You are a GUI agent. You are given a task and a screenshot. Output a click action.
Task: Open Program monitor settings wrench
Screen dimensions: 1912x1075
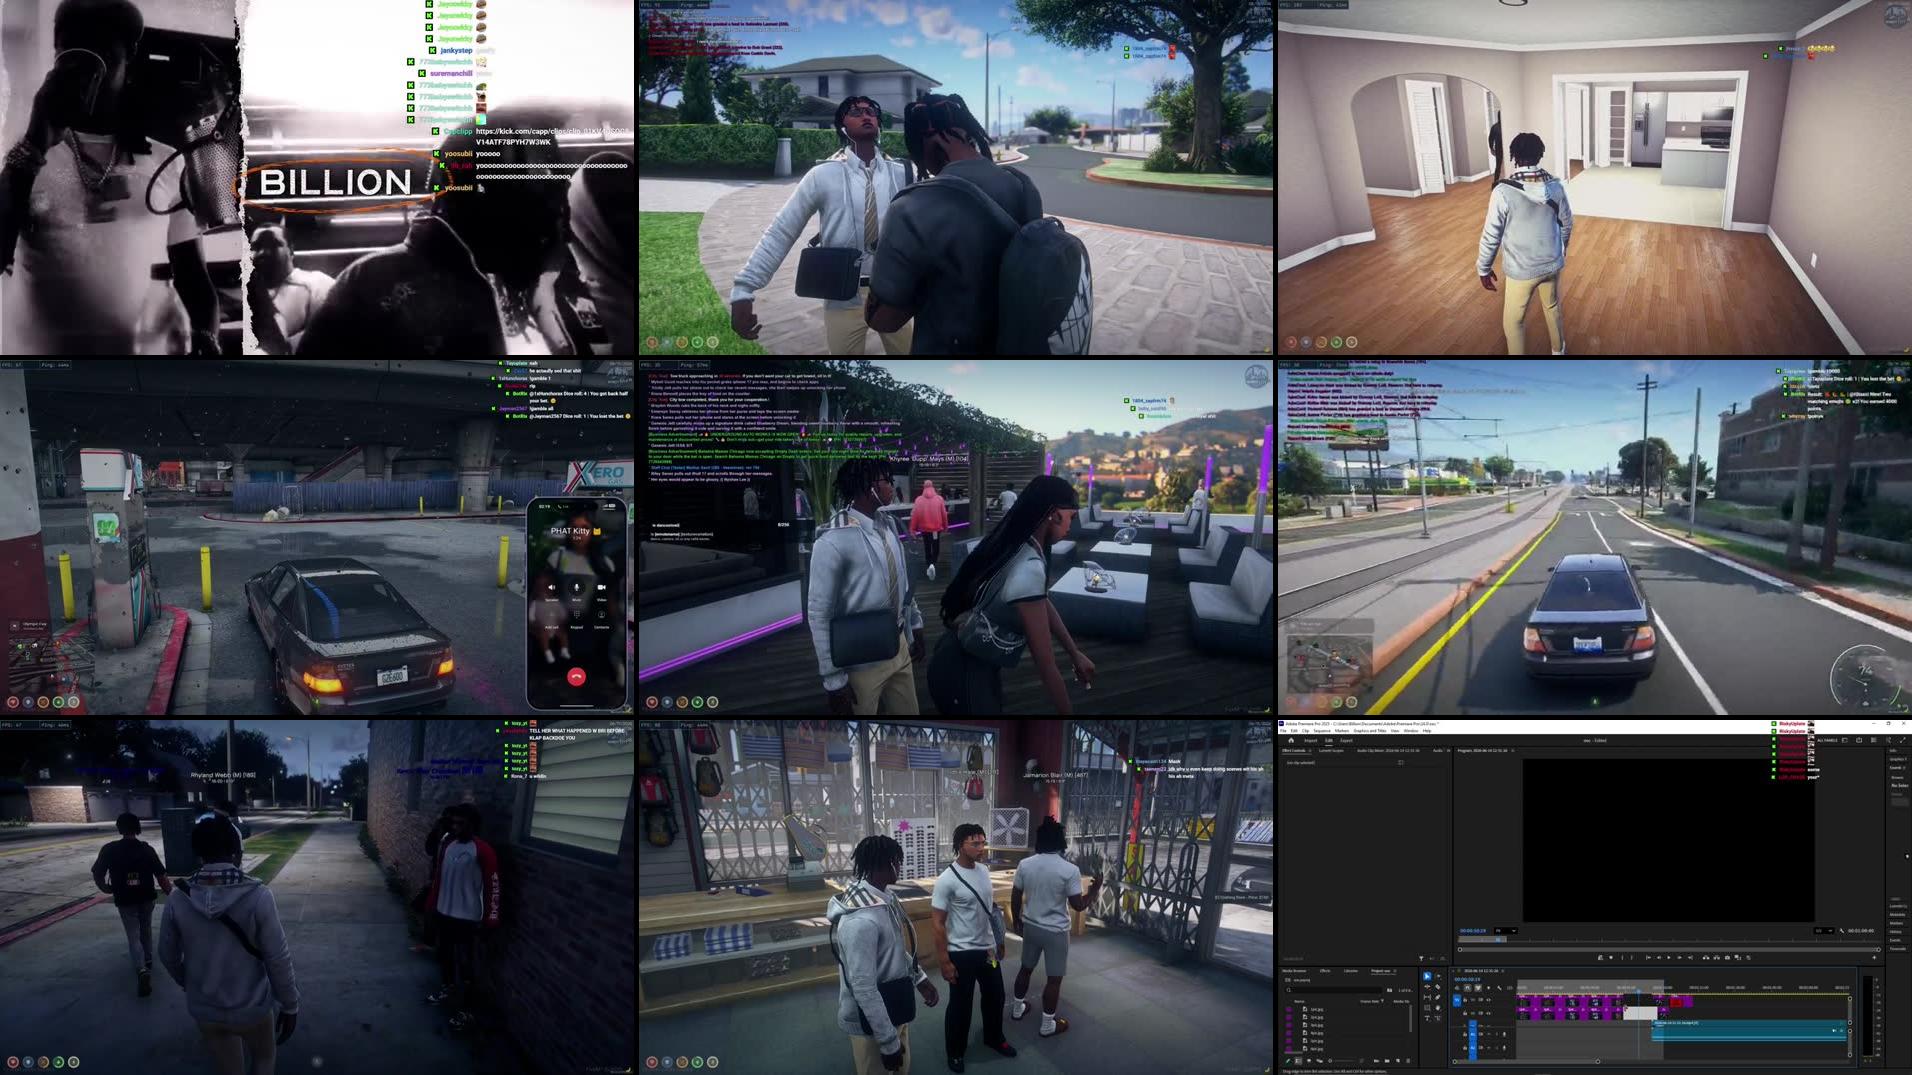point(1842,931)
